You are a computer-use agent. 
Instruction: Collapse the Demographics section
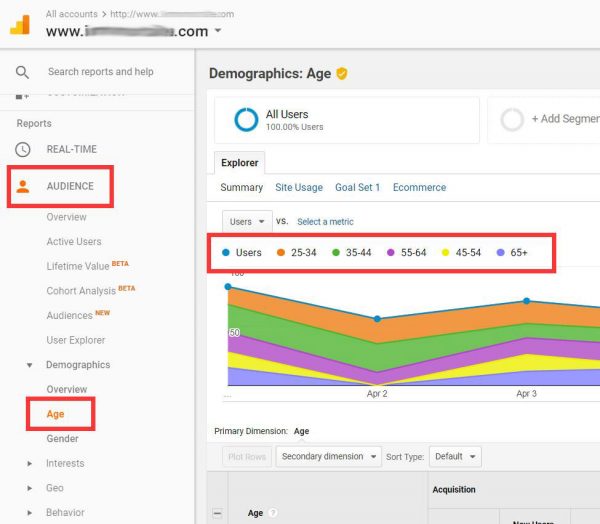31,365
